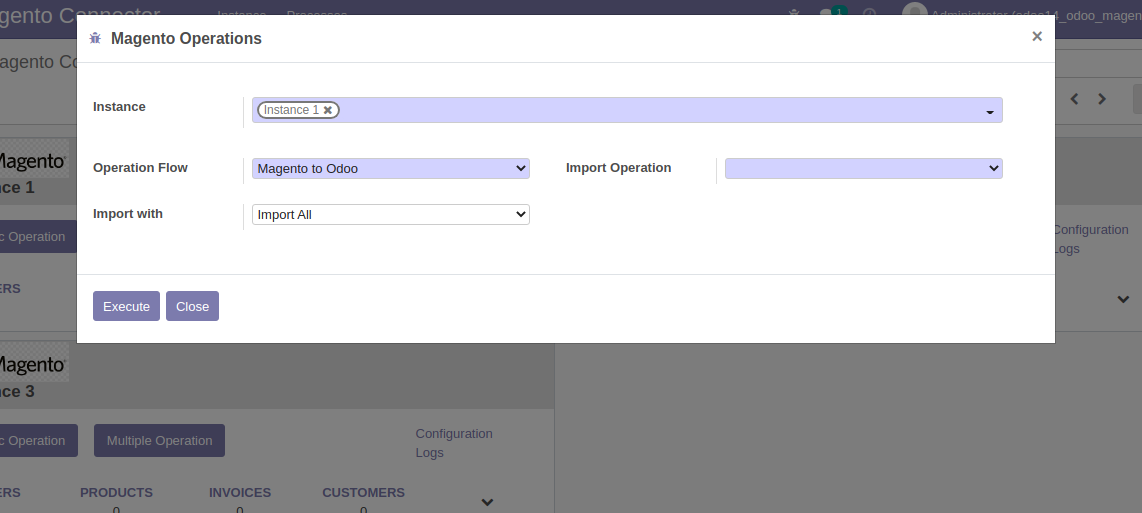Open the debug bug icon in top bar
The width and height of the screenshot is (1142, 513).
[795, 14]
